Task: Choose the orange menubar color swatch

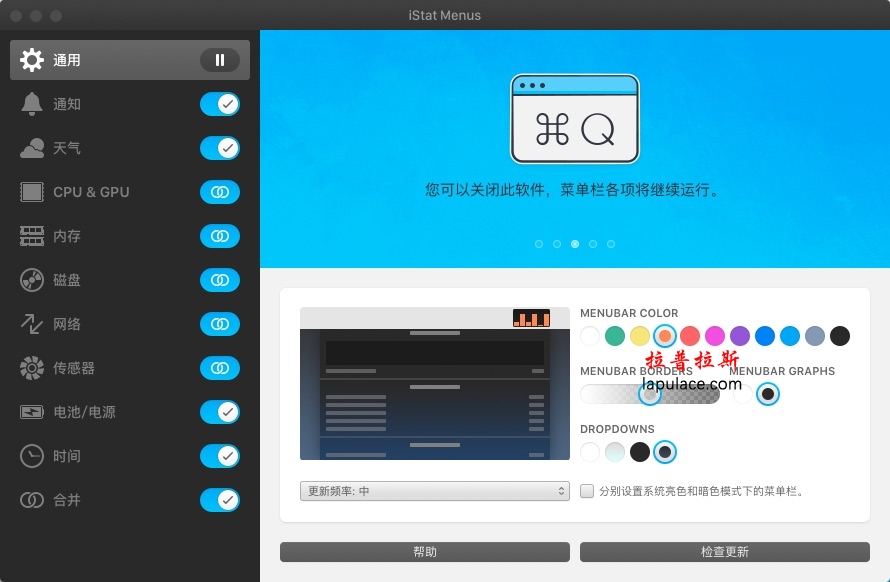Action: pyautogui.click(x=665, y=336)
